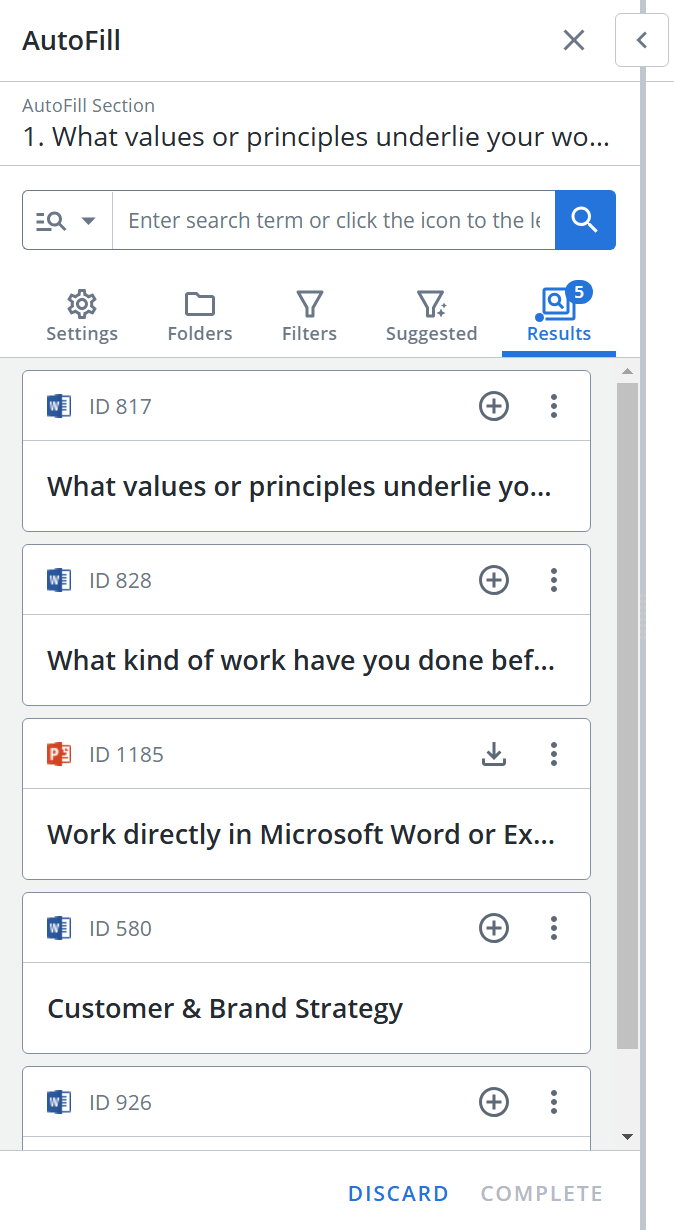Viewport: 674px width, 1230px height.
Task: Open 'Customer & Brand Strategy' result
Action: pyautogui.click(x=225, y=1008)
